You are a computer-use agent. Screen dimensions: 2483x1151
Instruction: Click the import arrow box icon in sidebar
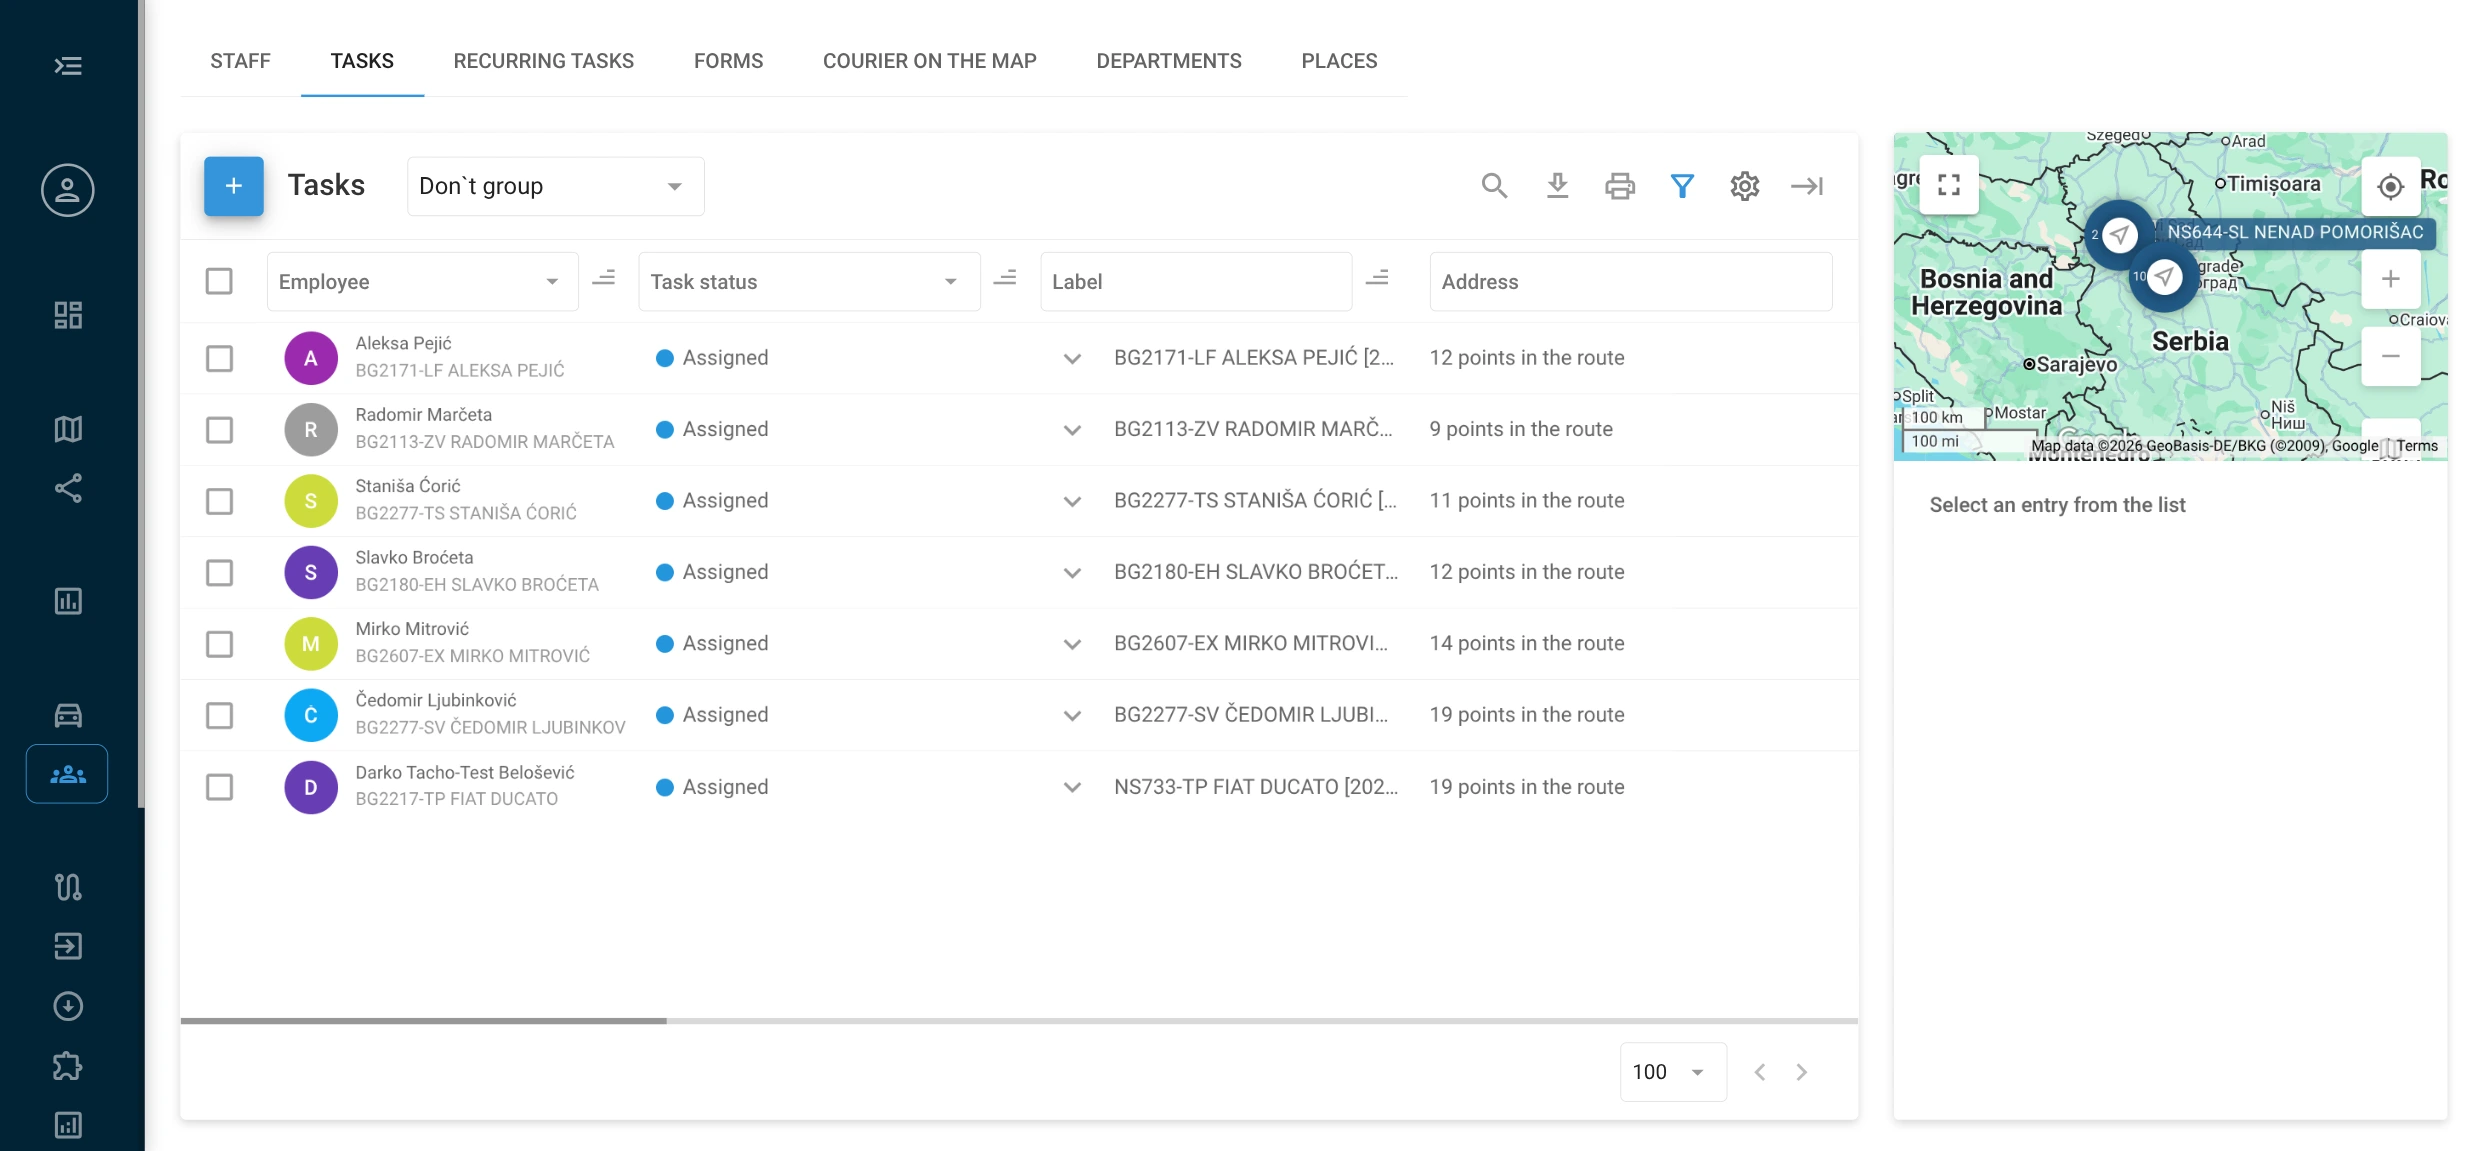68,946
